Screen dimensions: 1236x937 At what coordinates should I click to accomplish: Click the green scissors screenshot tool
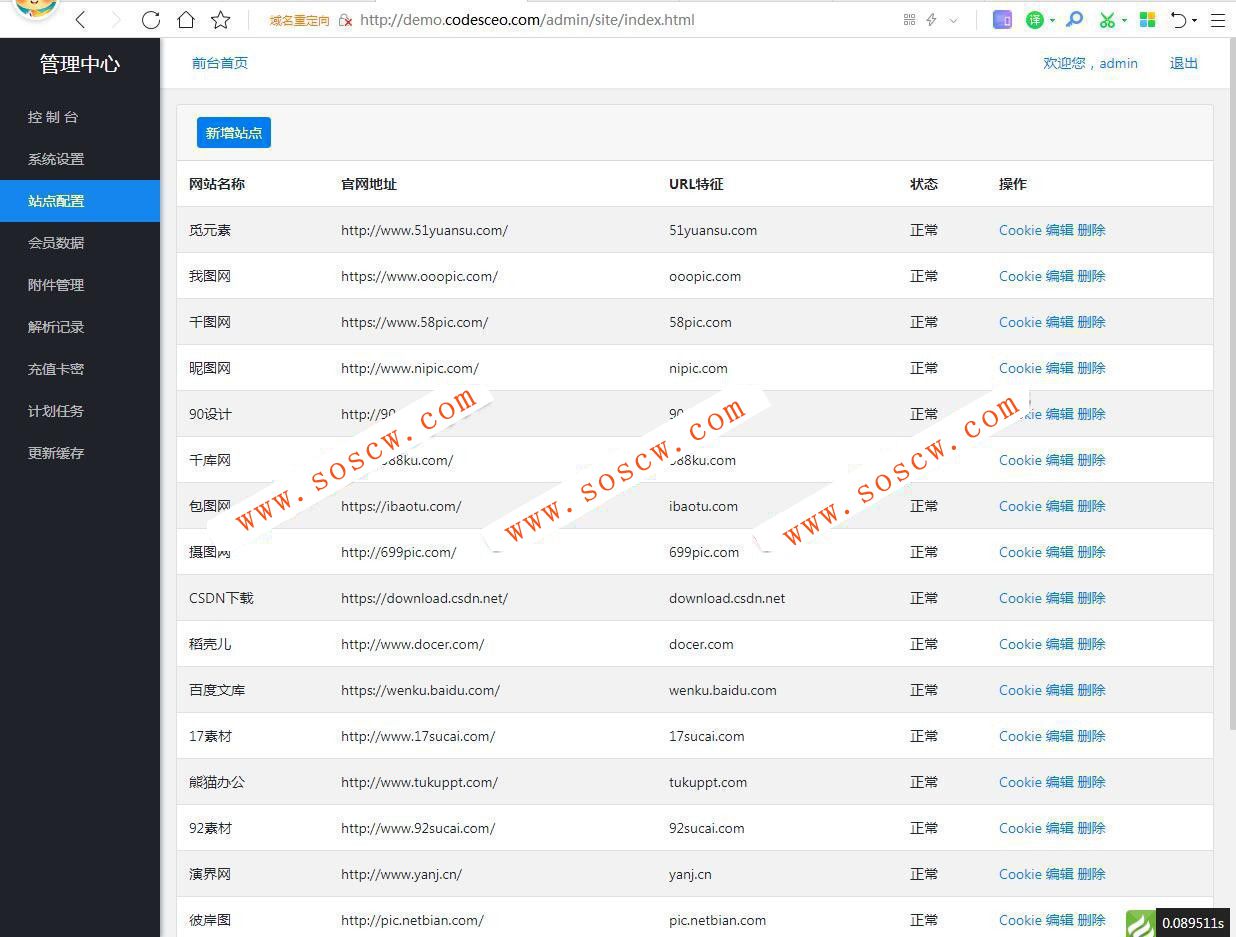click(1107, 20)
